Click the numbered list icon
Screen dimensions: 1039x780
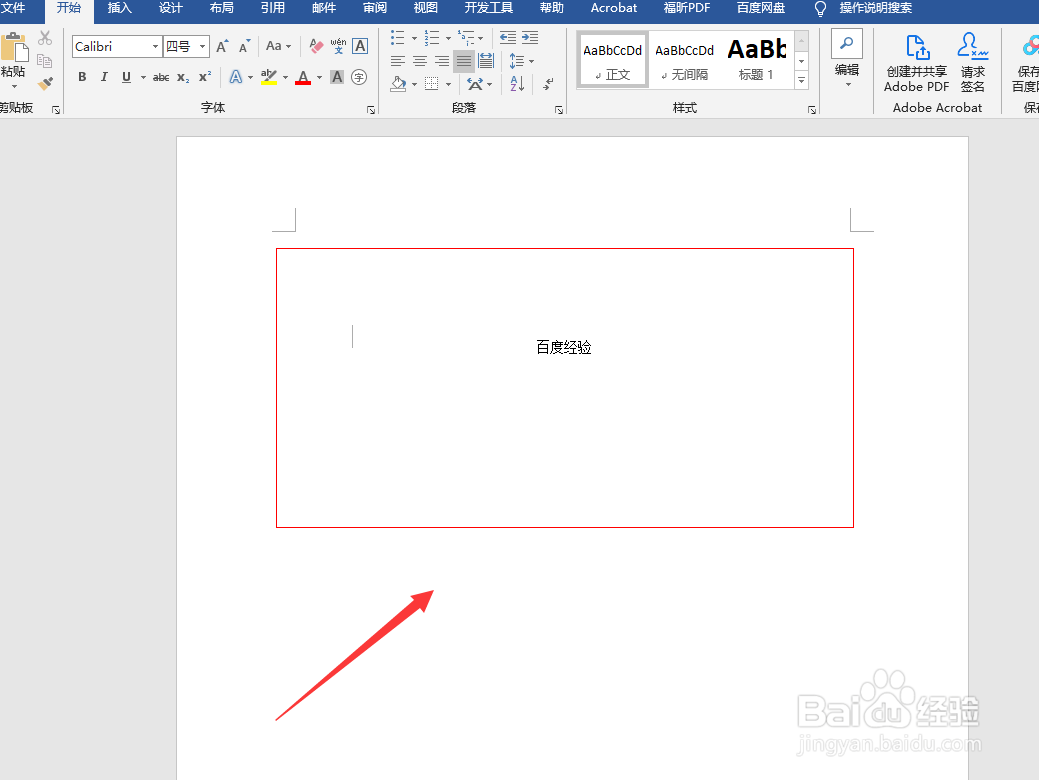(432, 38)
